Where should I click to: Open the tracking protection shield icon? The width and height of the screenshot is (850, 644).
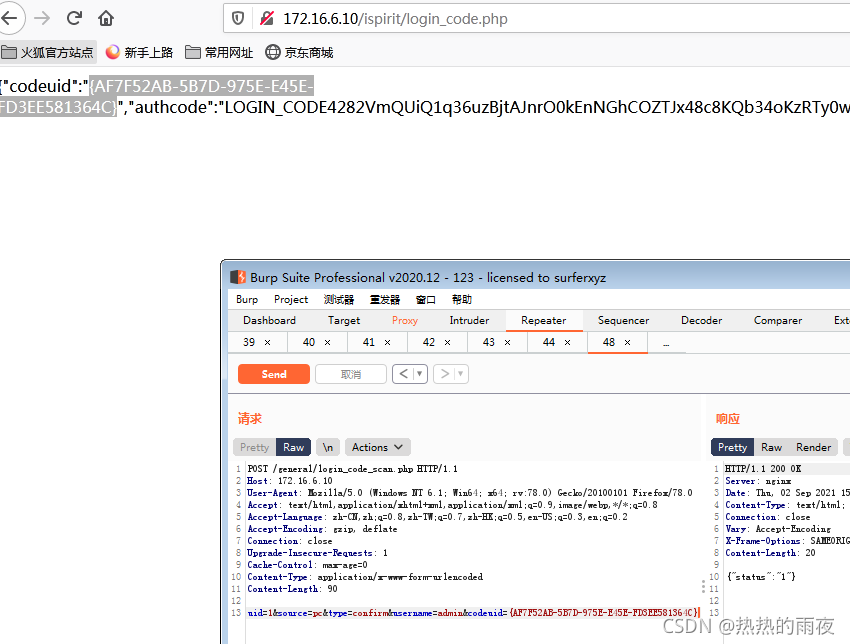[x=238, y=18]
